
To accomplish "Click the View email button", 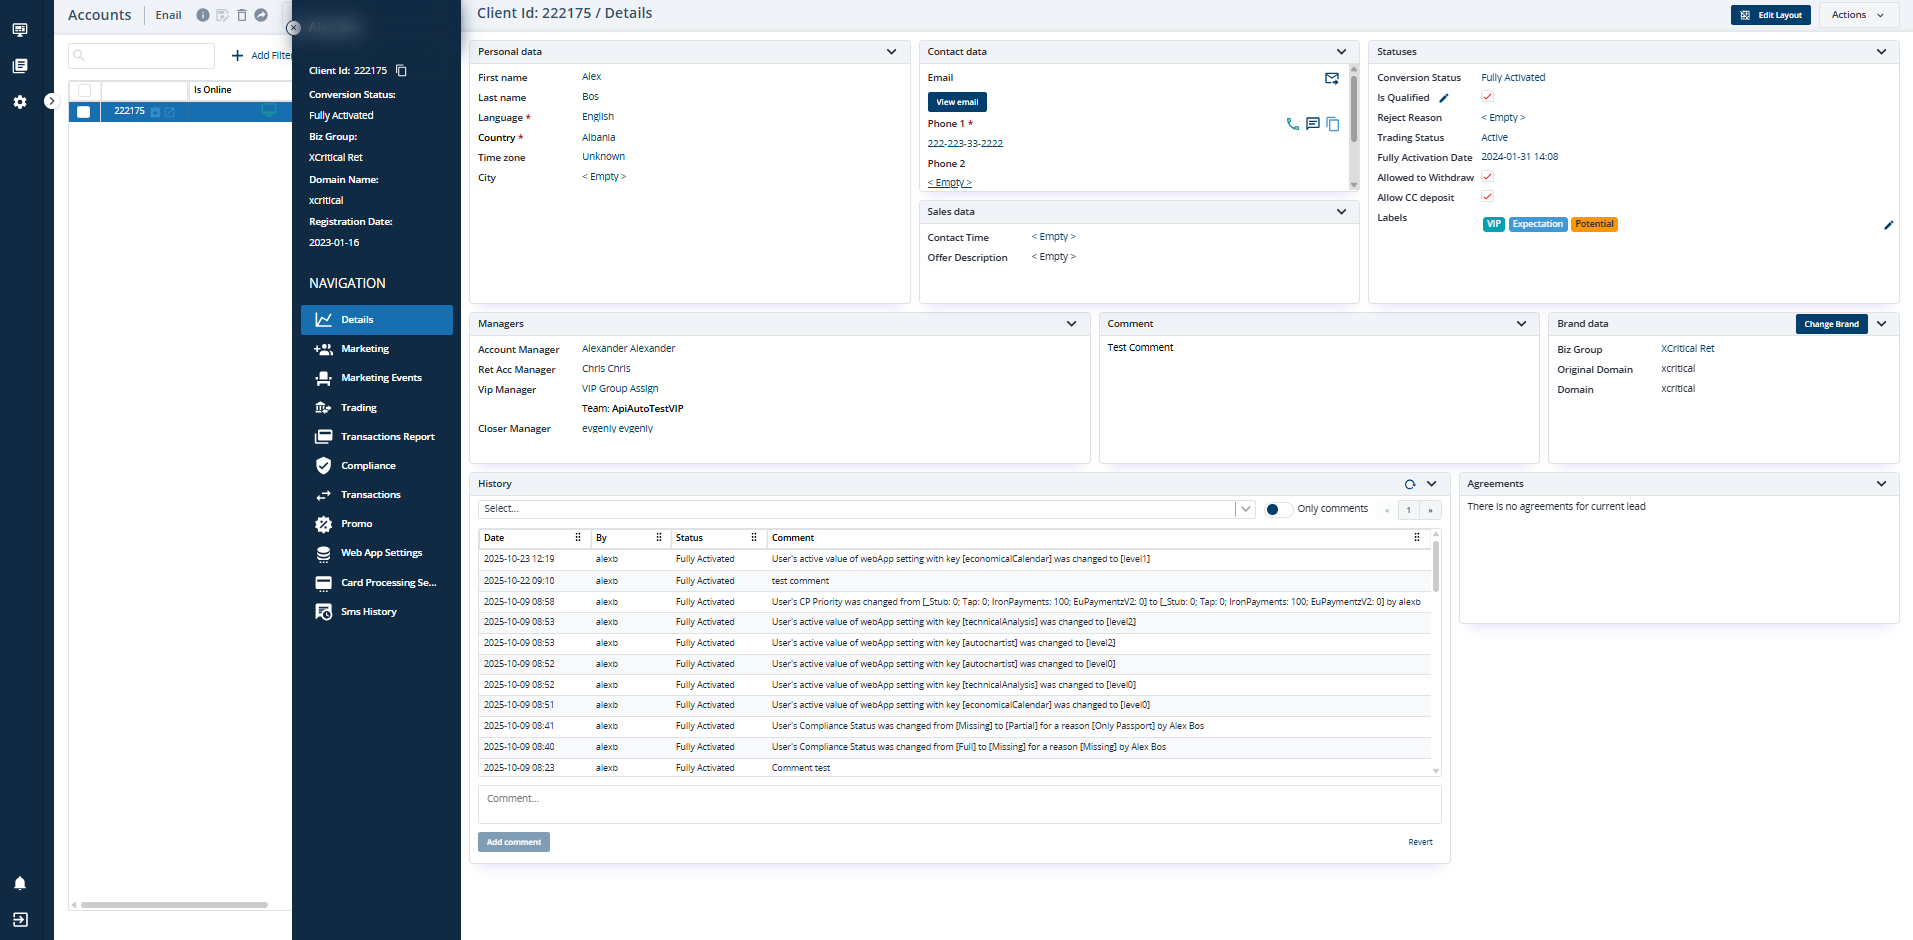I will tap(956, 102).
